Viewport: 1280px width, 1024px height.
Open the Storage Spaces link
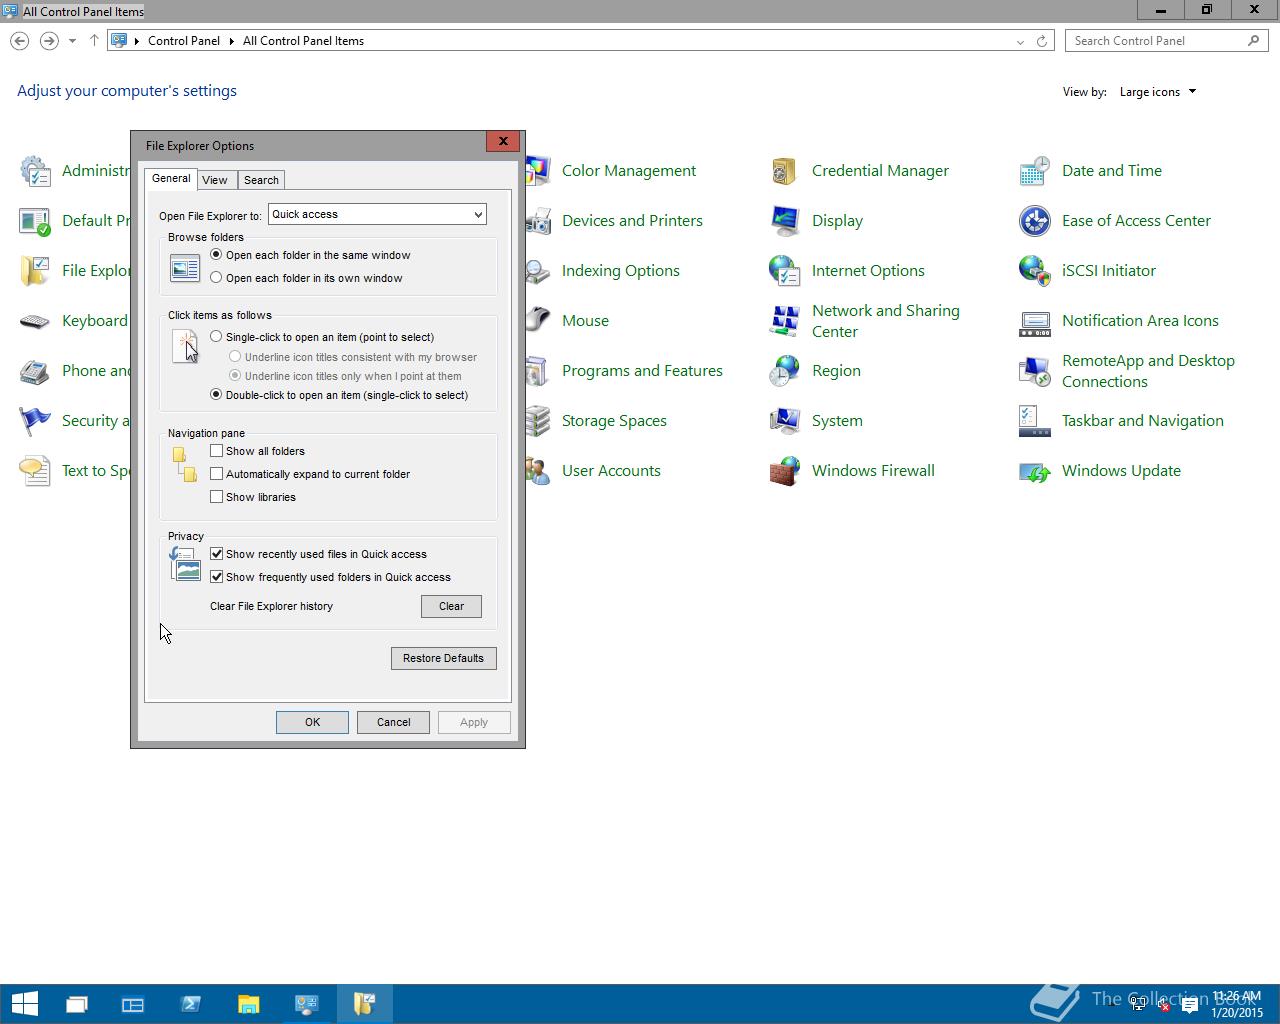(x=614, y=421)
